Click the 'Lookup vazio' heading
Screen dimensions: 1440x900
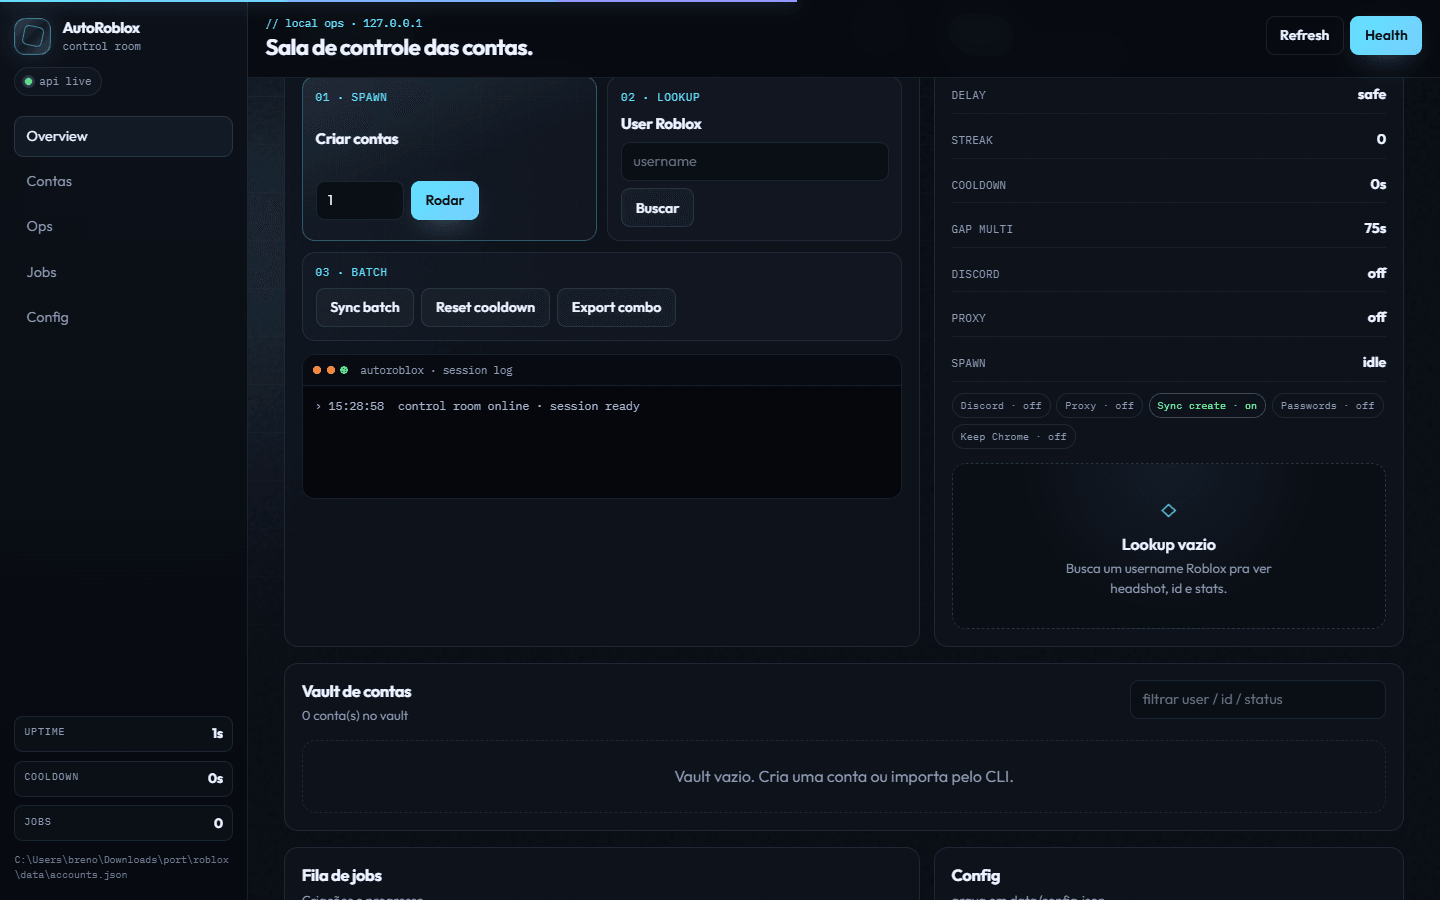pyautogui.click(x=1168, y=545)
